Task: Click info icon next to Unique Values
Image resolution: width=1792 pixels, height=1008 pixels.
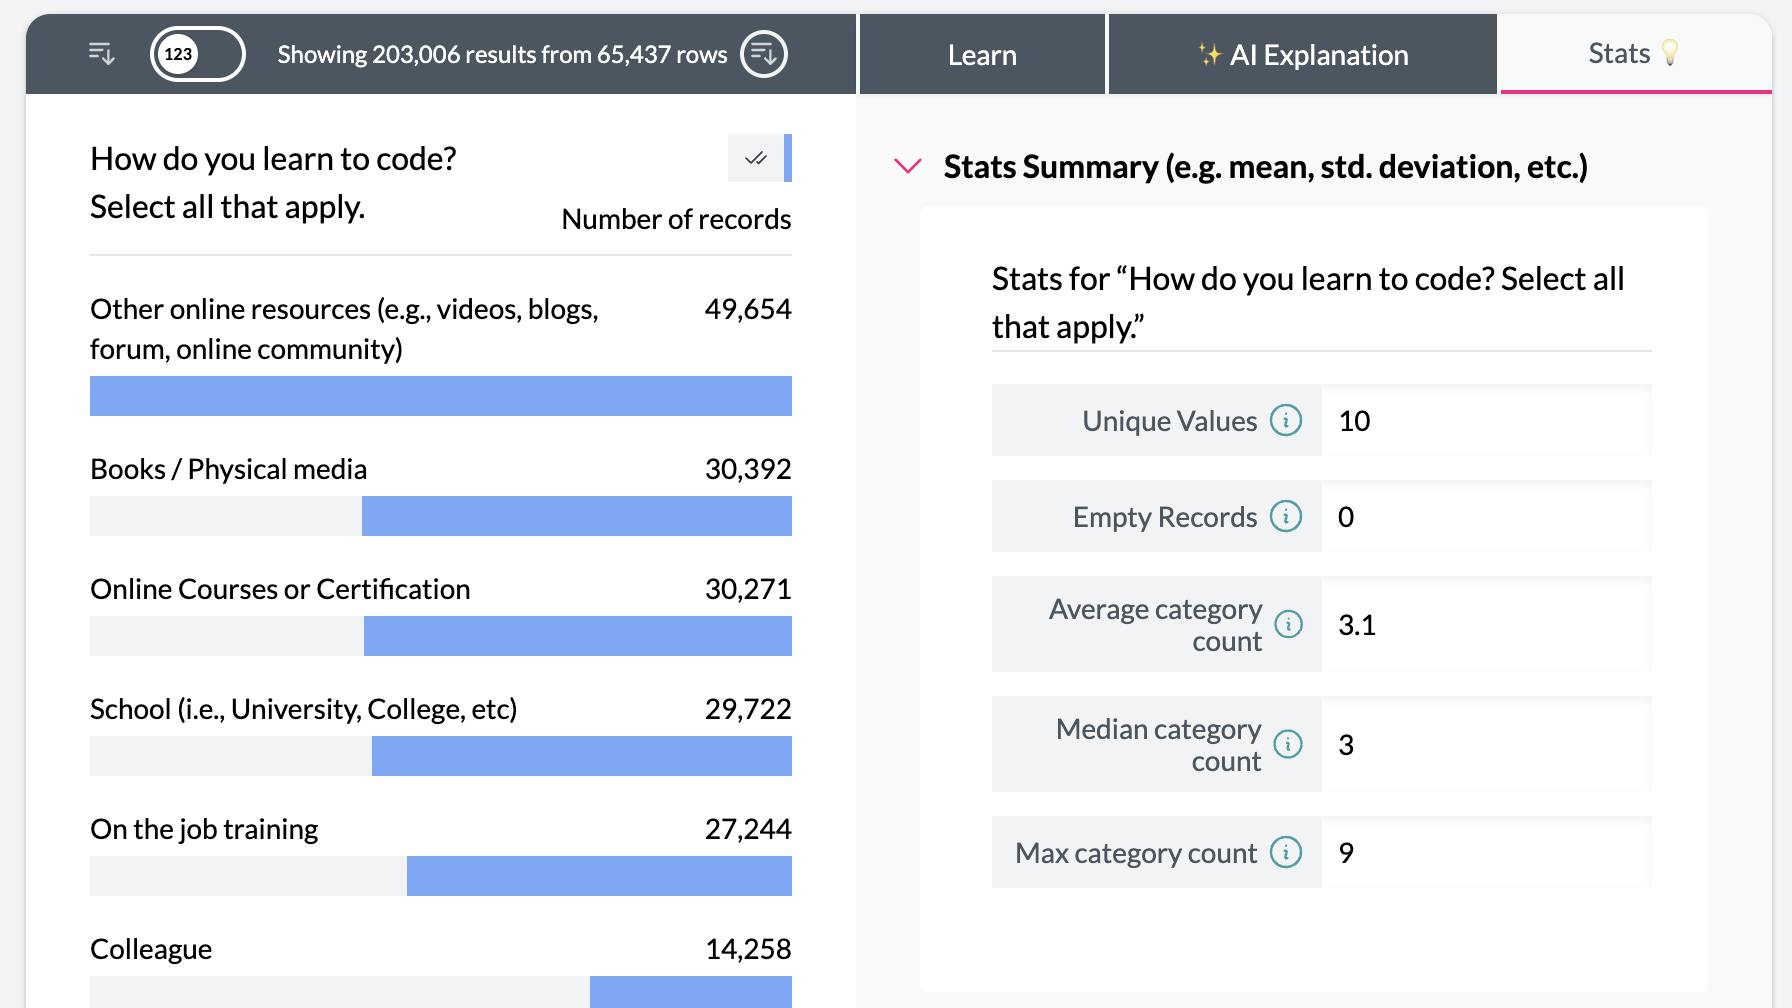Action: tap(1286, 420)
